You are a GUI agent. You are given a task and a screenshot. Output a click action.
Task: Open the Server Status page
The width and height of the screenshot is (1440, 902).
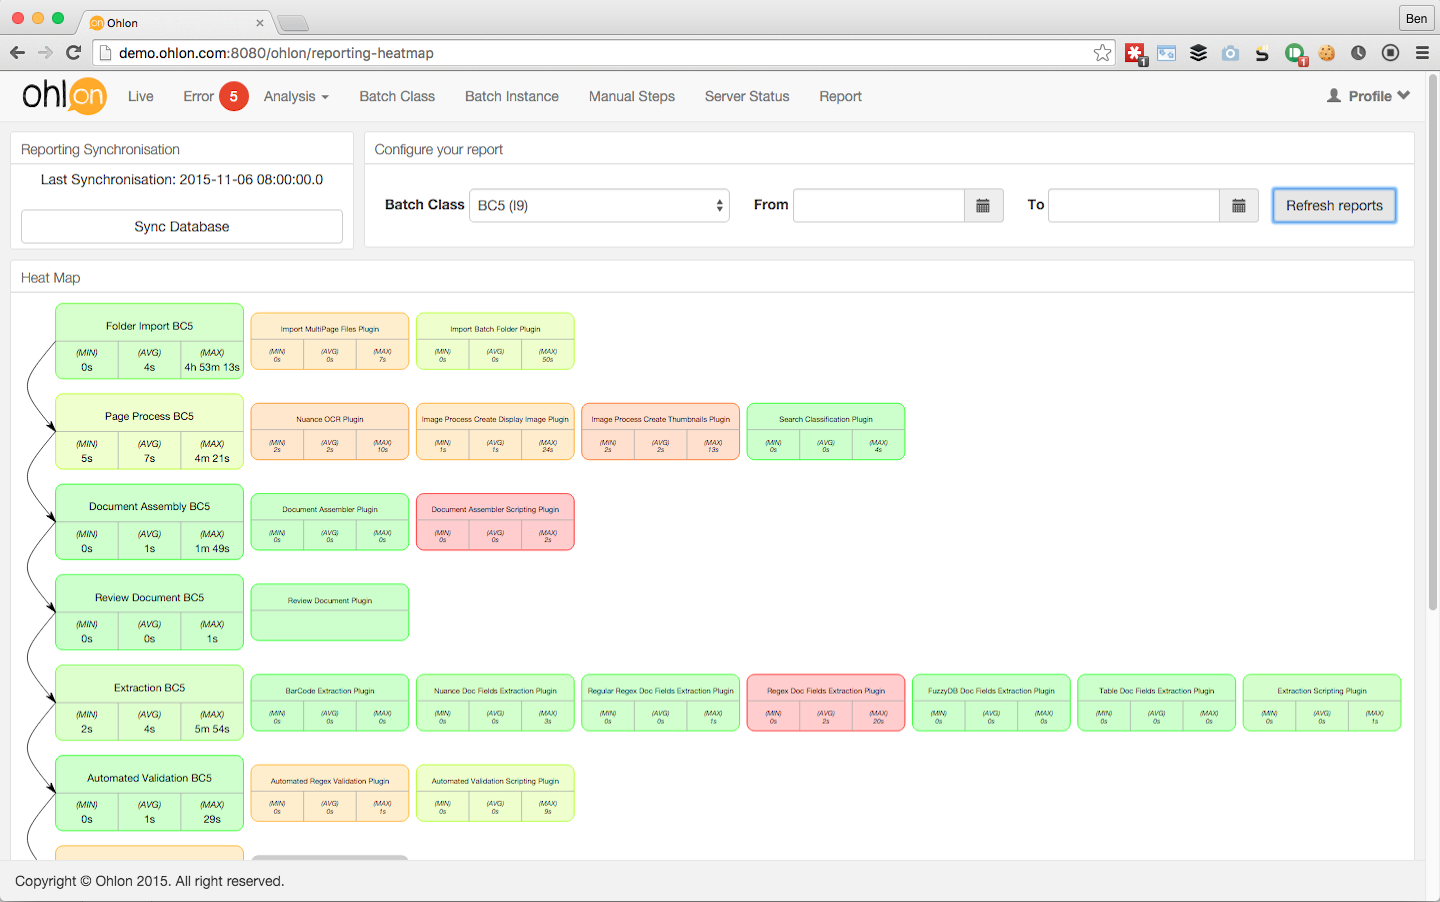(747, 96)
